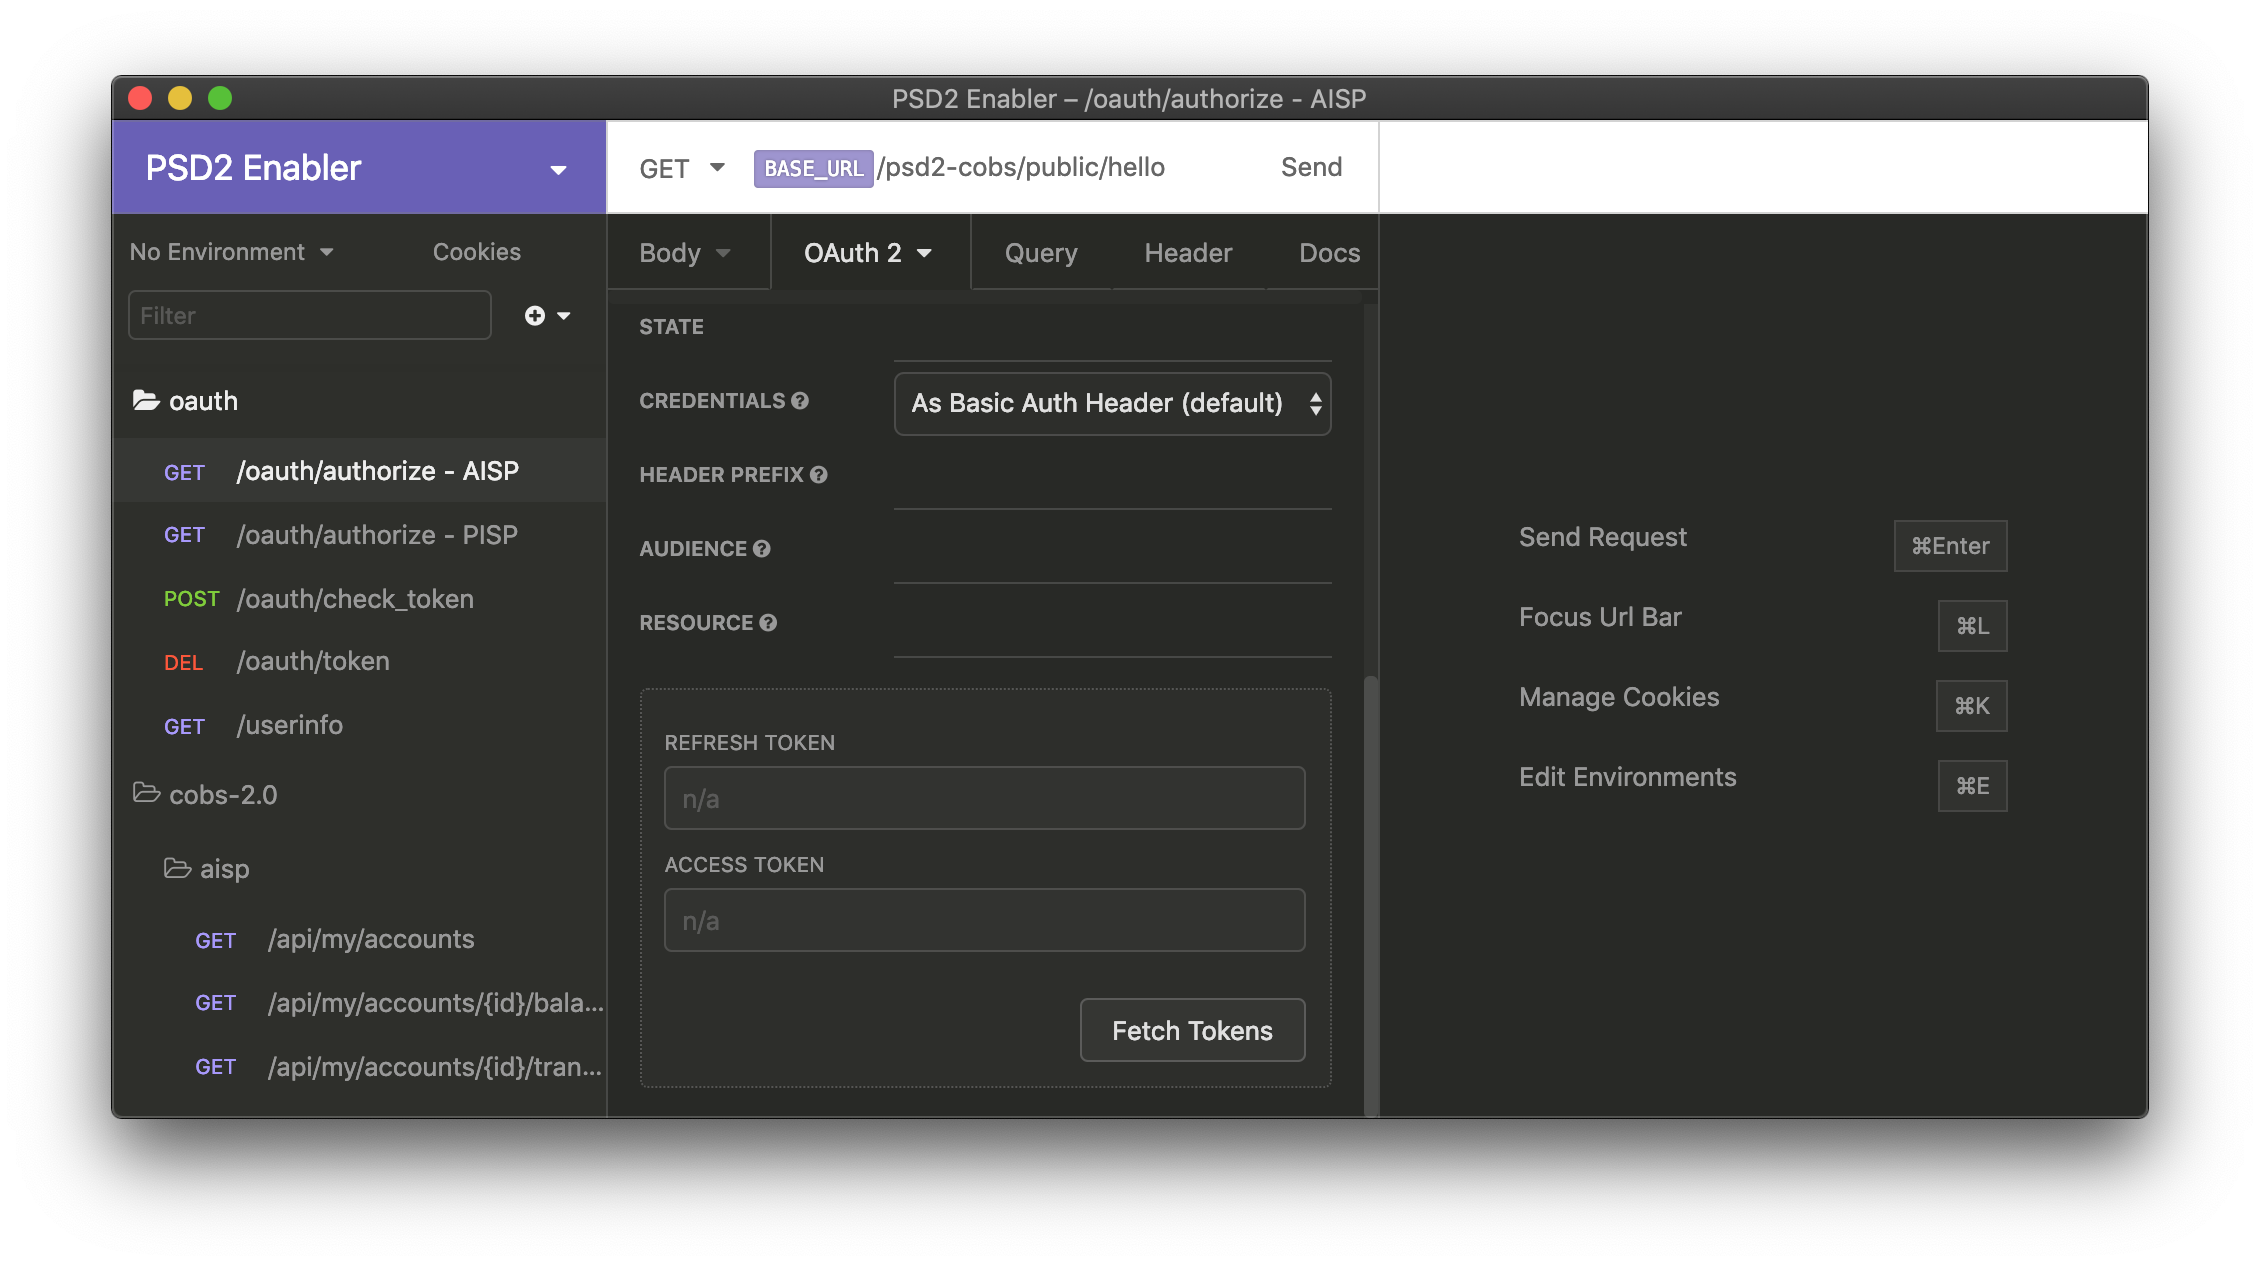The image size is (2260, 1266).
Task: Show help for Resource field
Action: (x=768, y=623)
